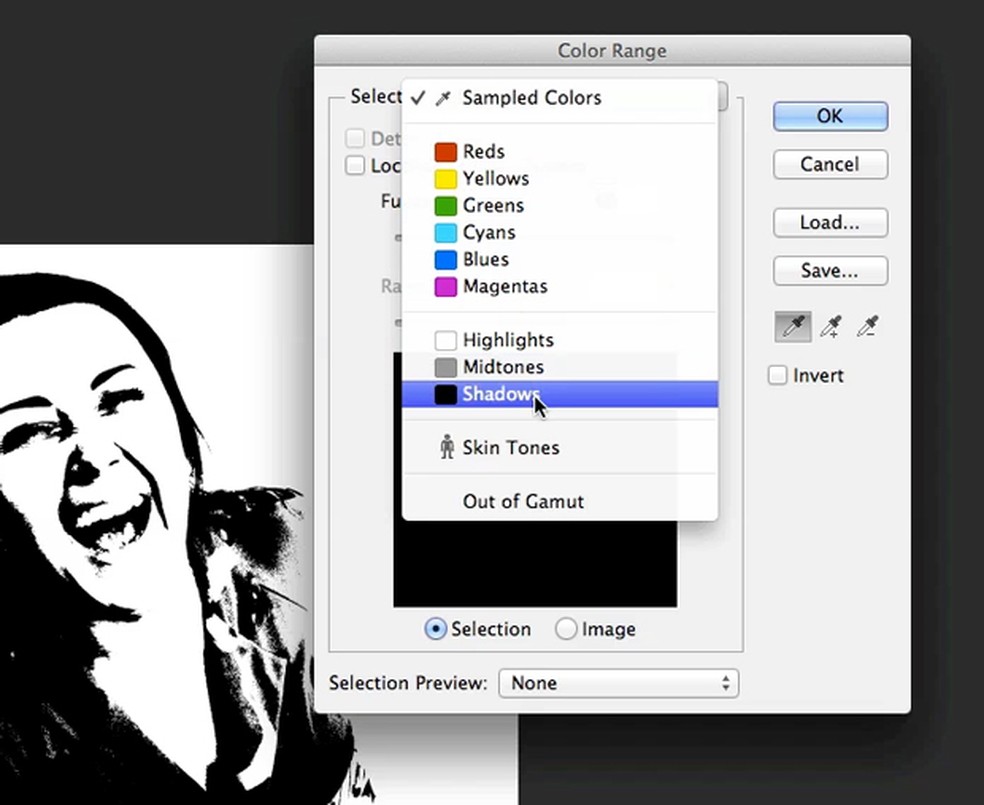The height and width of the screenshot is (805, 984).
Task: Choose Out of Gamut from the menu
Action: point(523,501)
